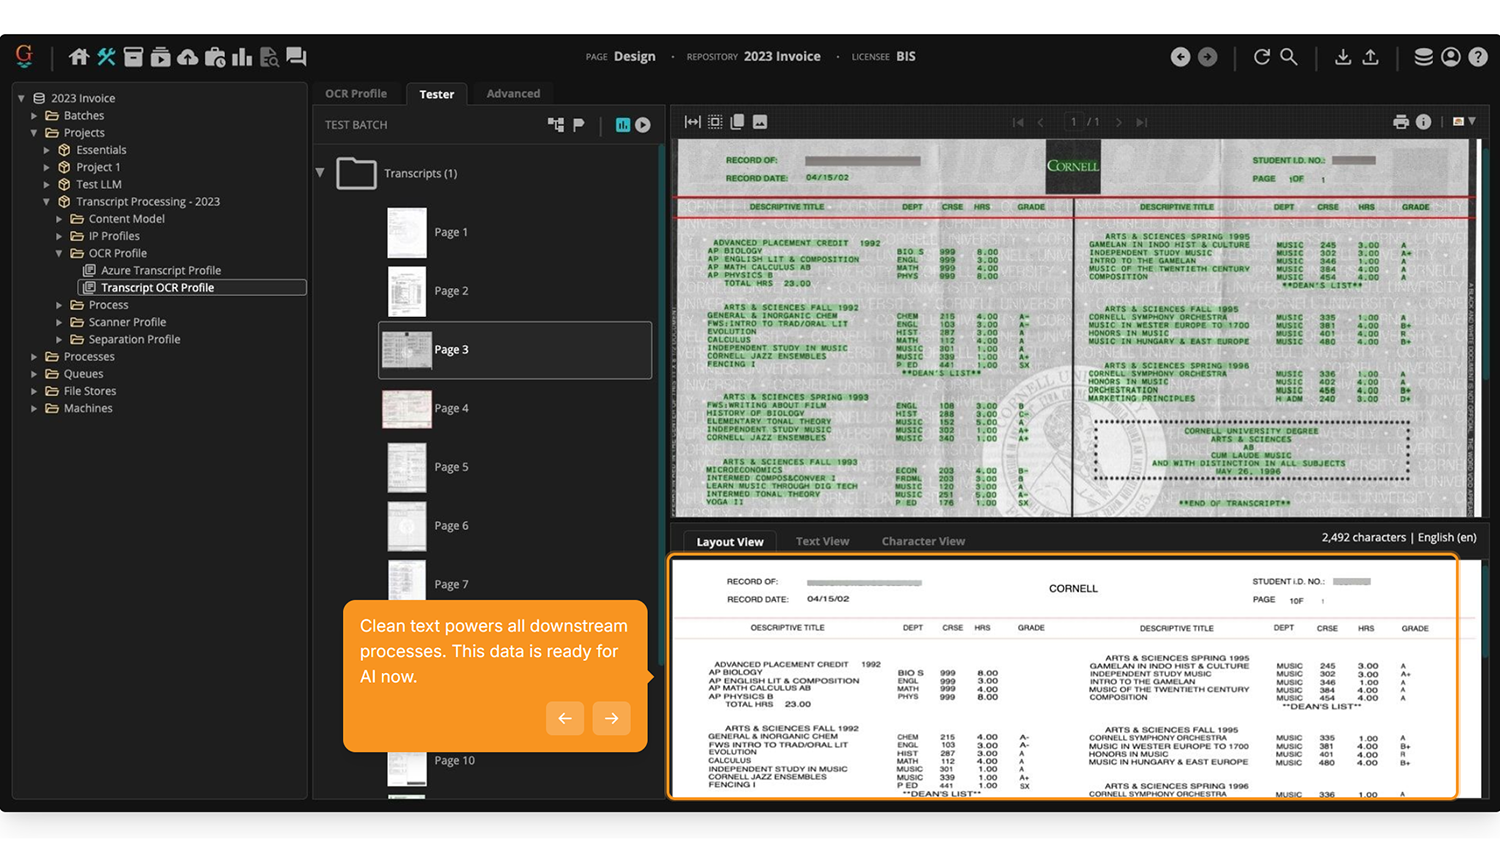Expand the Essentials project

[x=46, y=150]
